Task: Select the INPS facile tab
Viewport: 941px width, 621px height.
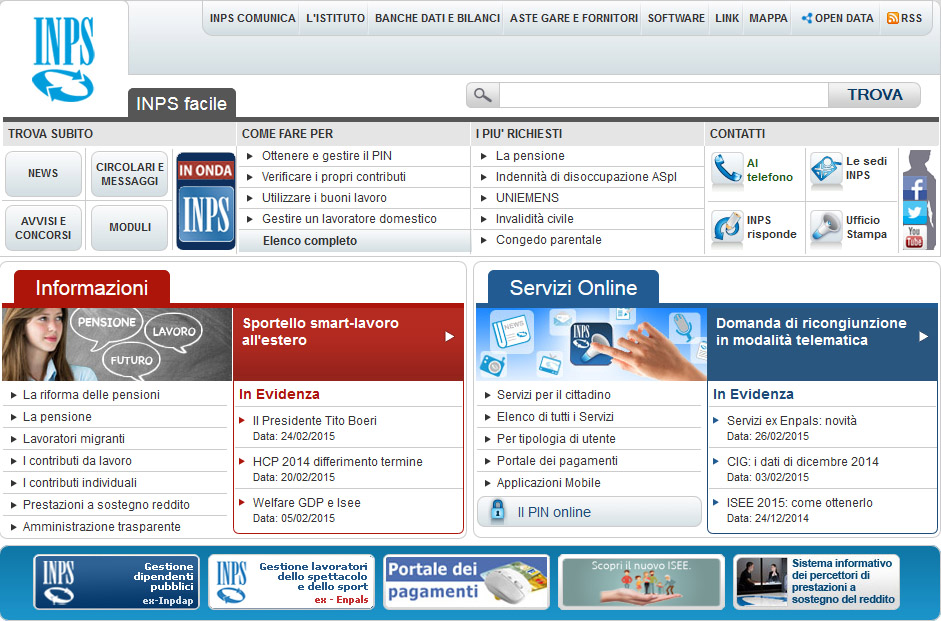Action: coord(182,103)
